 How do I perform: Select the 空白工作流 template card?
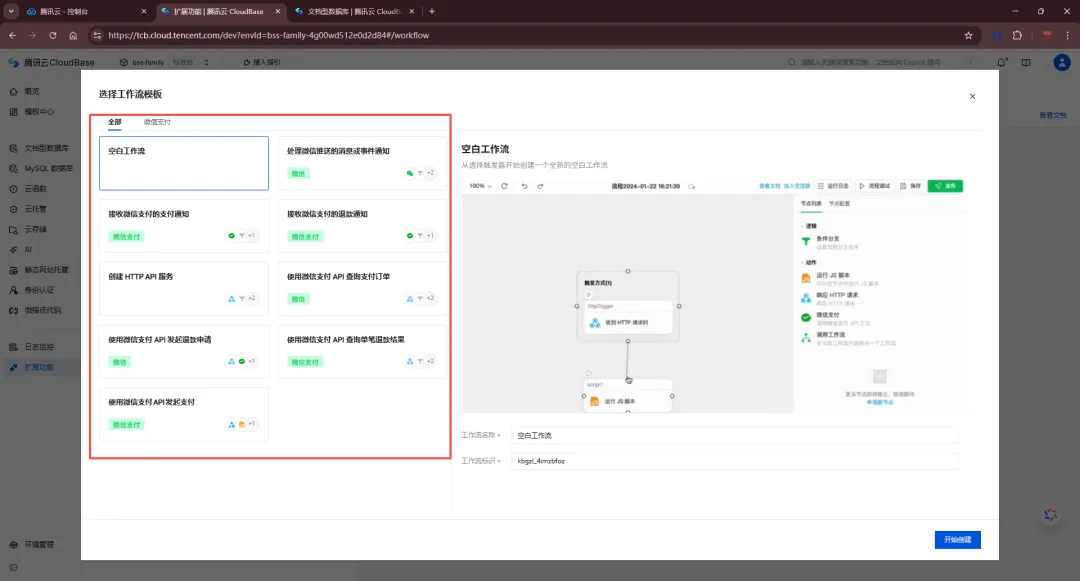pos(184,163)
